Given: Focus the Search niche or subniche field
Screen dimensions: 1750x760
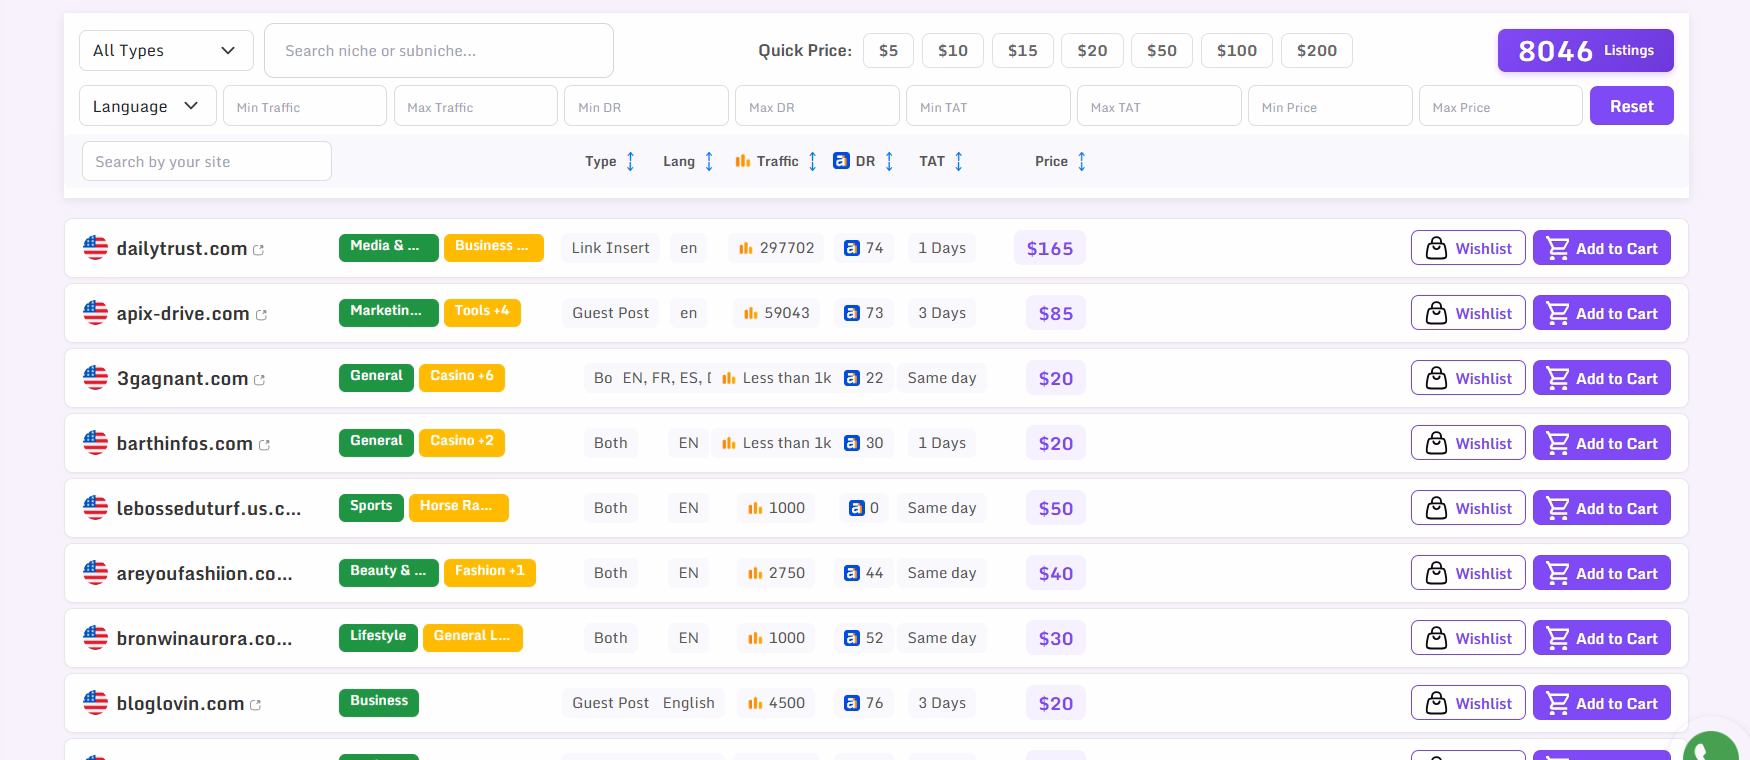Looking at the screenshot, I should click(439, 50).
